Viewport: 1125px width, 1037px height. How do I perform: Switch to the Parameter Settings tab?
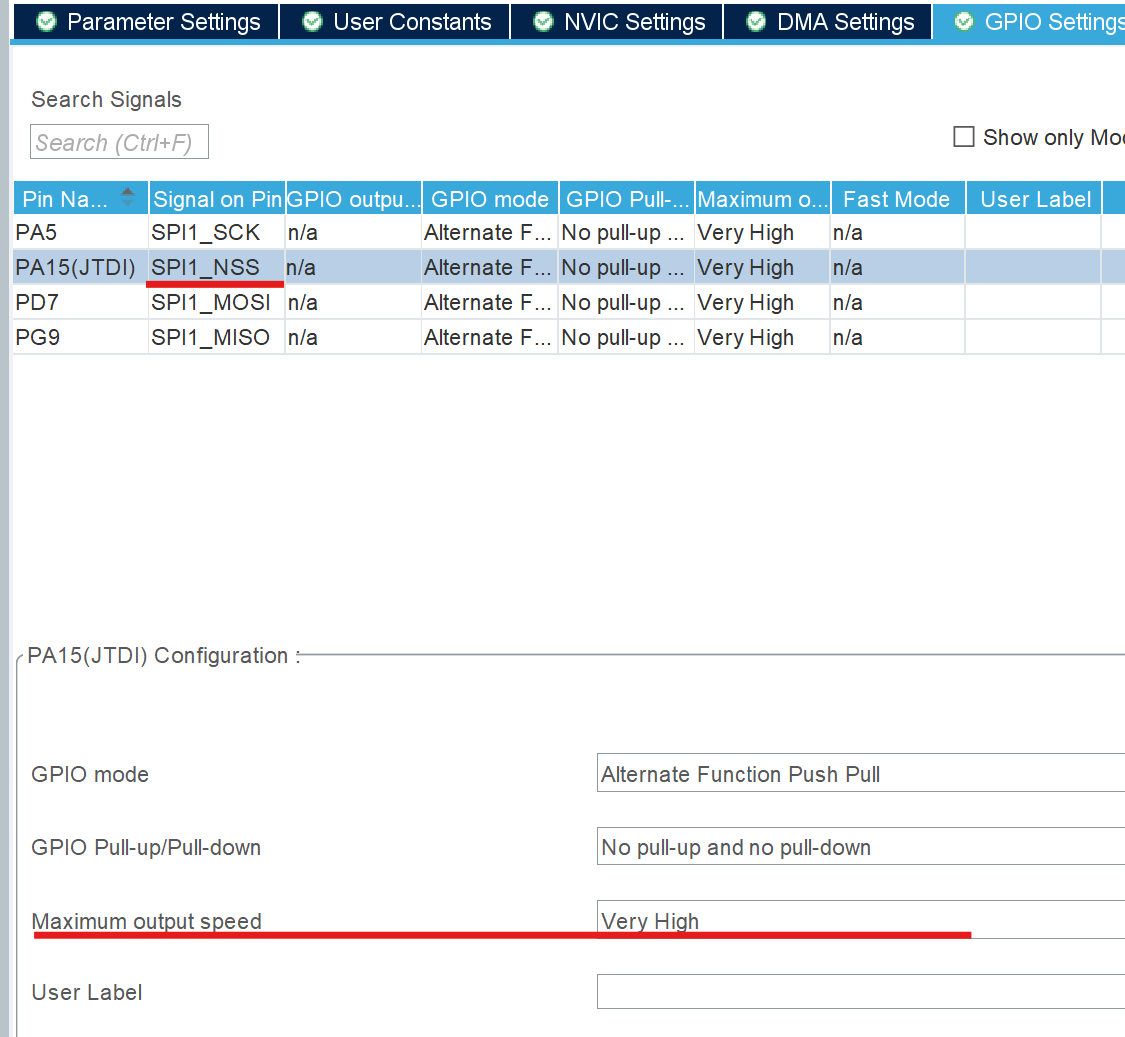tap(146, 22)
